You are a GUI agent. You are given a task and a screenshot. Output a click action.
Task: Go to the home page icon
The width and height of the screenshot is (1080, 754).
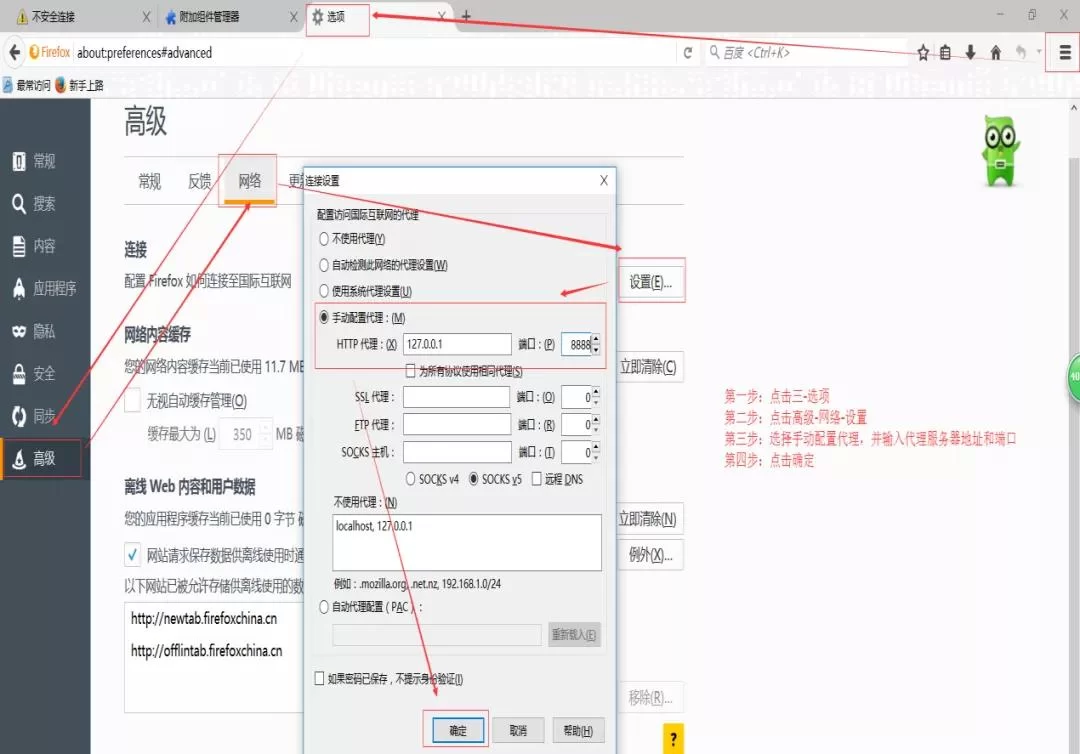tap(995, 53)
